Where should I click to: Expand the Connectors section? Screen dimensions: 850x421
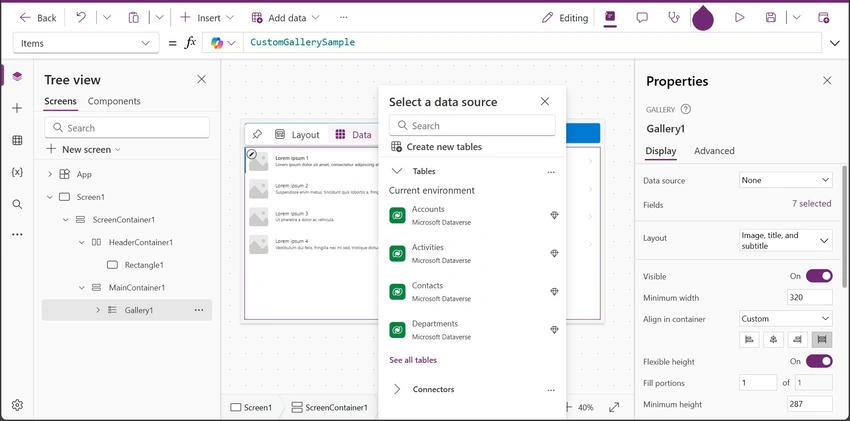397,389
